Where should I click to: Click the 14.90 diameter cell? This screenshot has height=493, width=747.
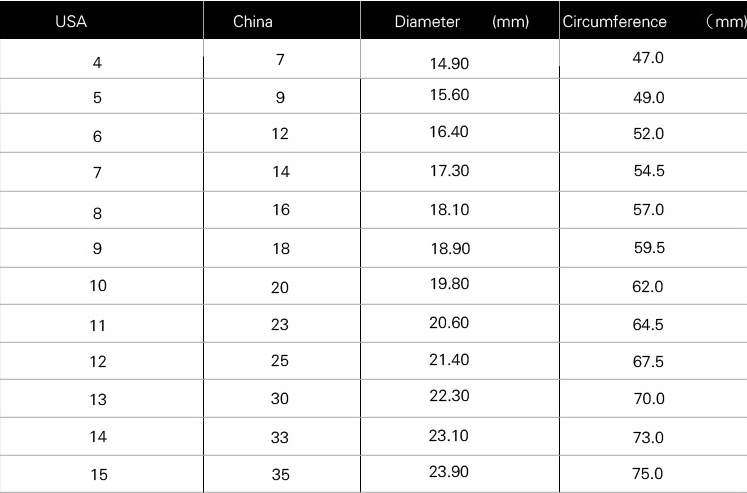449,63
